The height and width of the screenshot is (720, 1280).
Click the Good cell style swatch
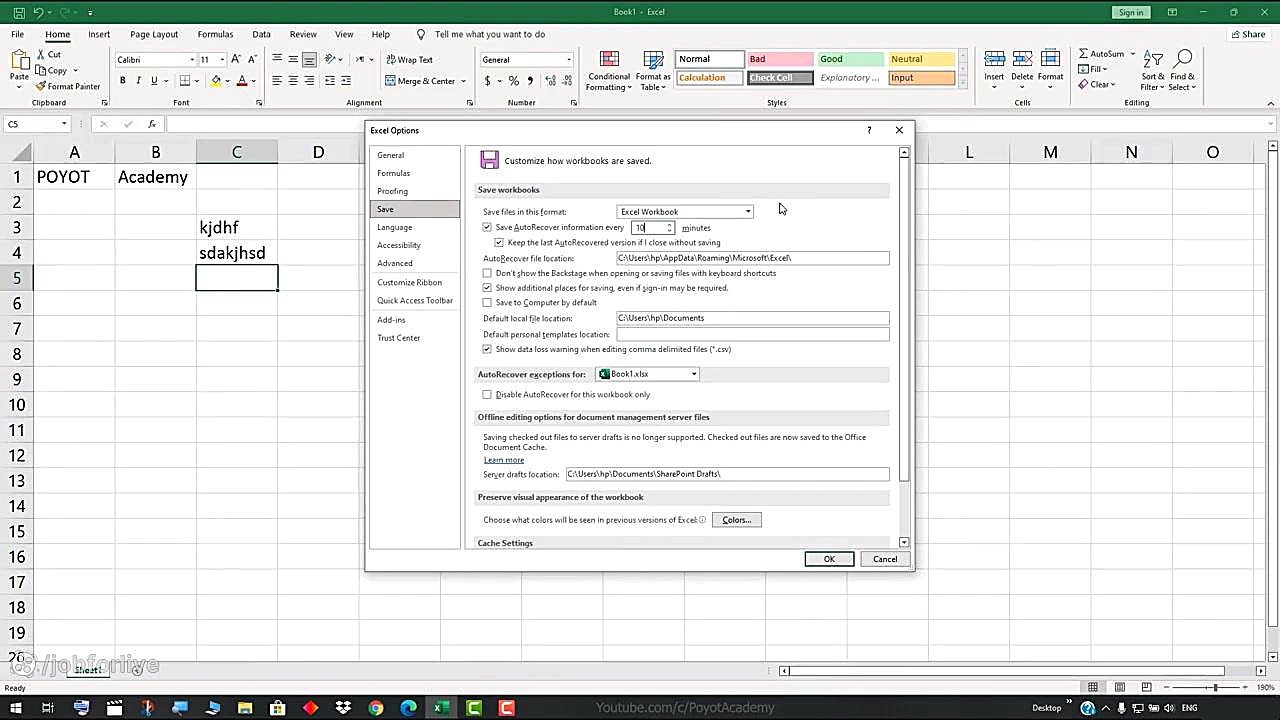pyautogui.click(x=851, y=59)
